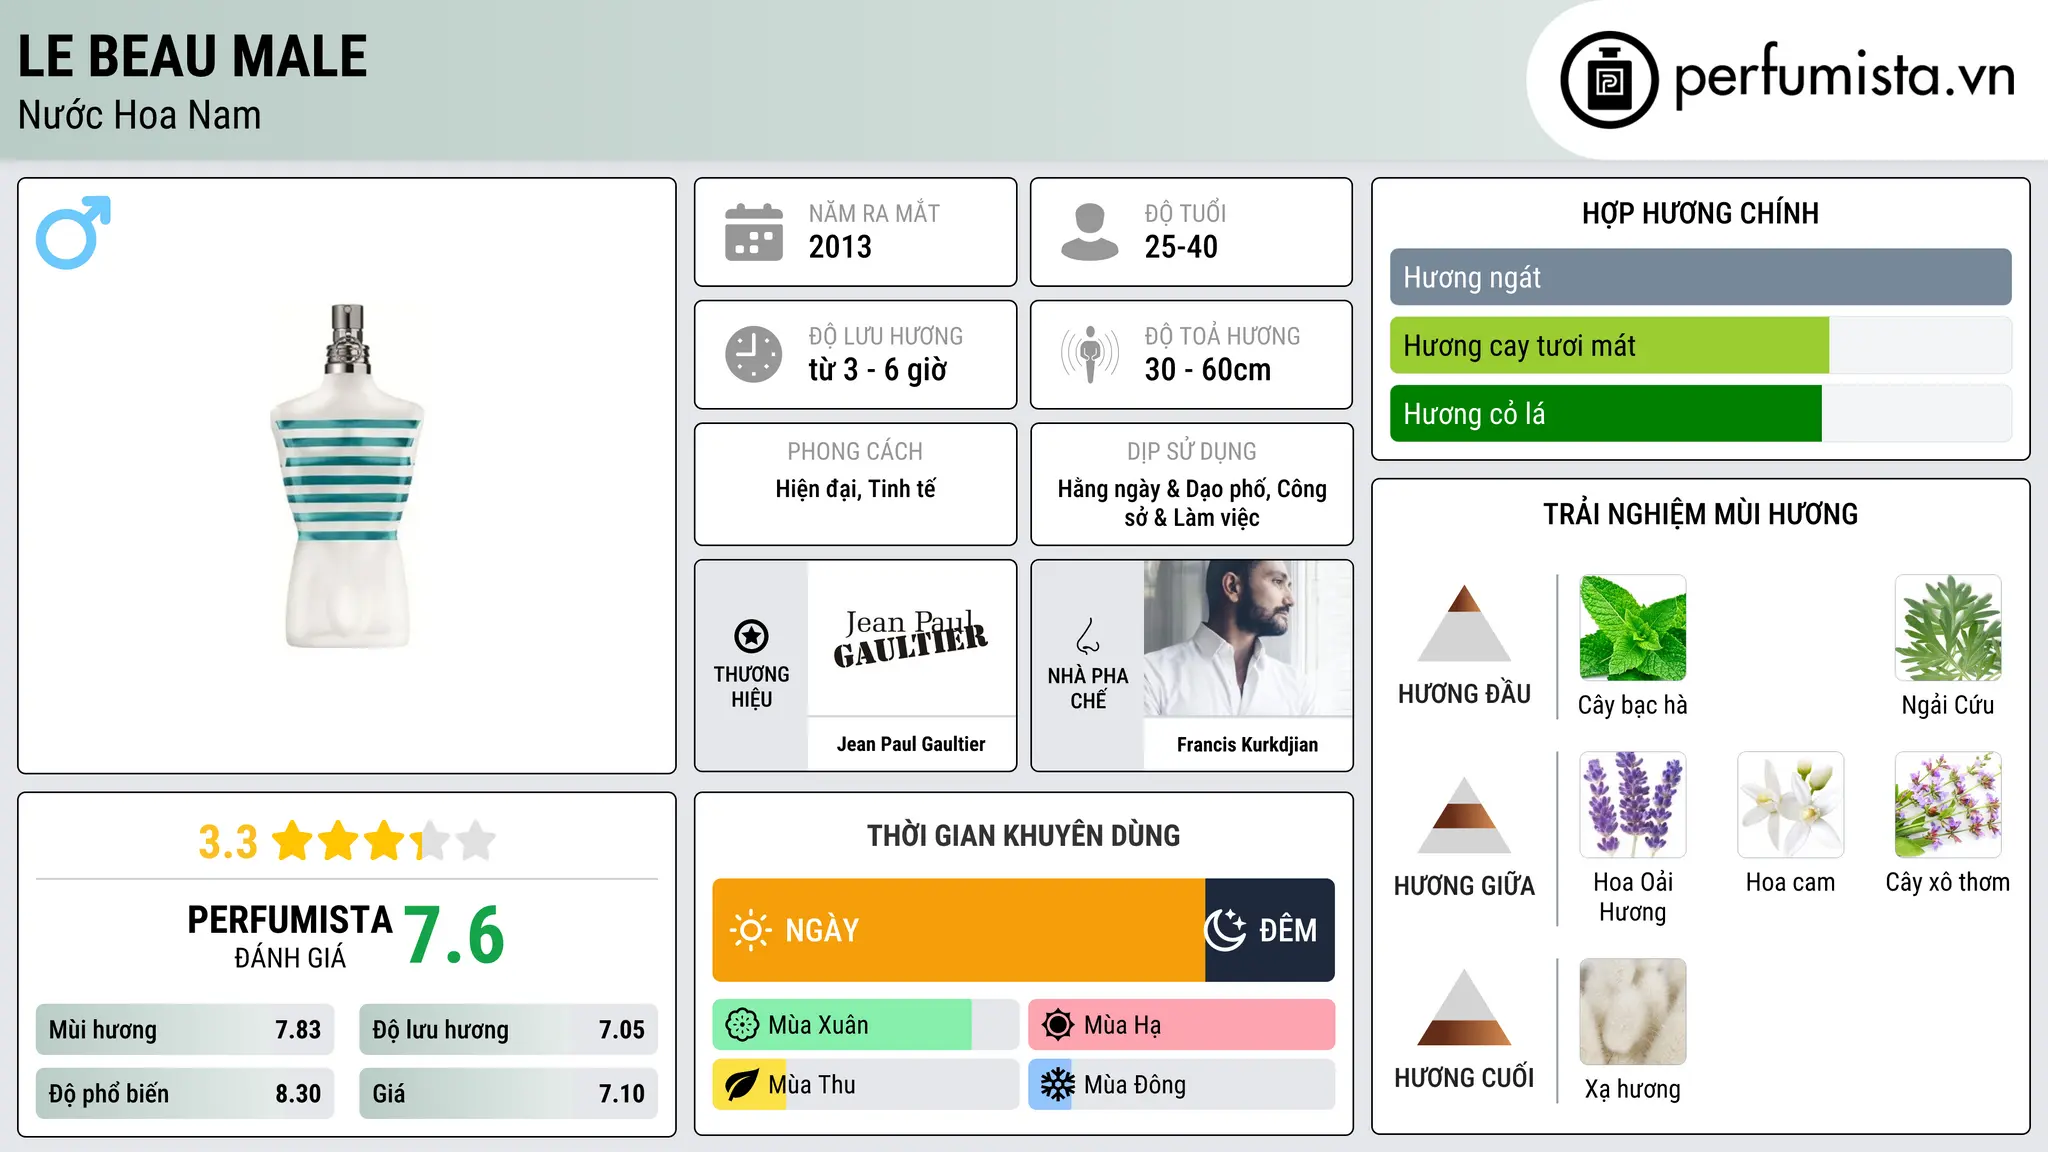This screenshot has height=1152, width=2048.
Task: Click the Mùi hương 7.83 score row
Action: [185, 1030]
